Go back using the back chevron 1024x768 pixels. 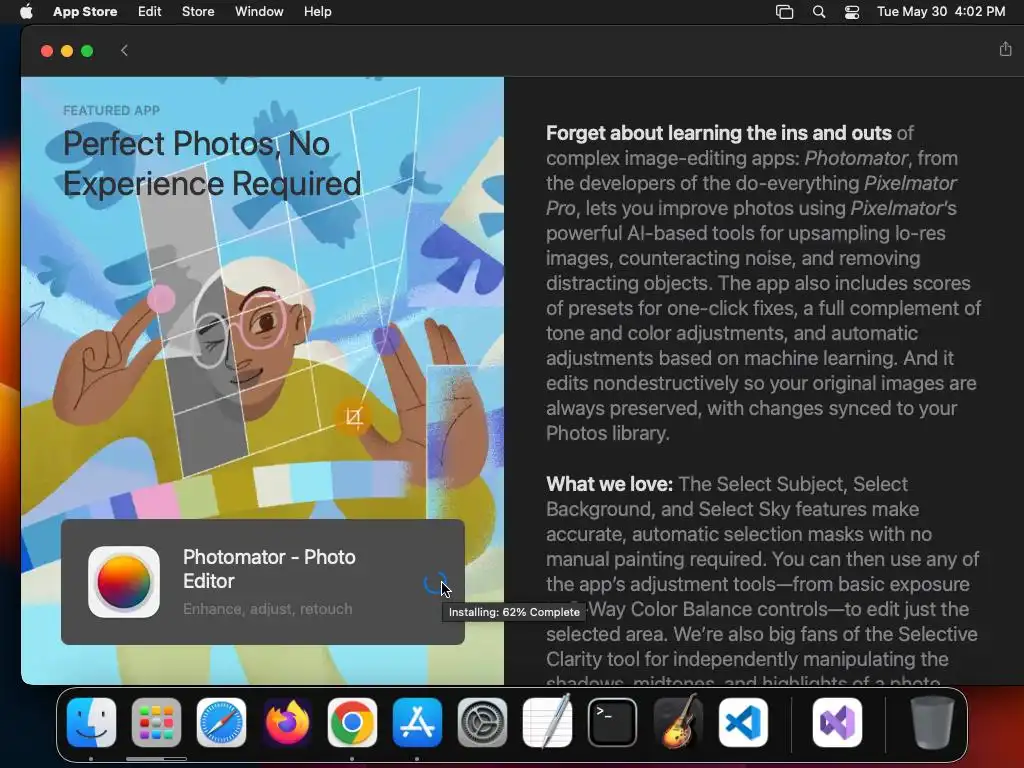(124, 50)
